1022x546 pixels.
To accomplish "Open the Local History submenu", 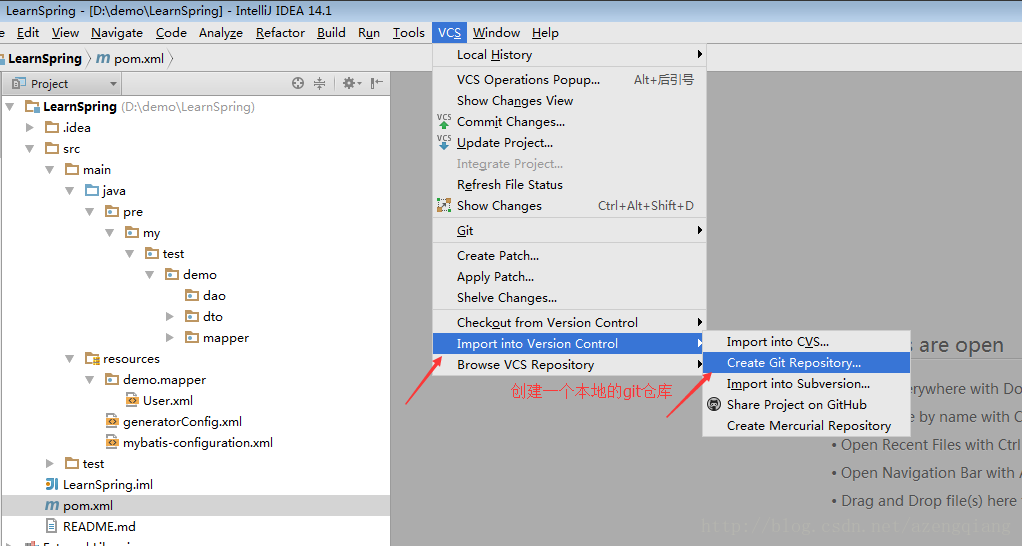I will pos(569,55).
